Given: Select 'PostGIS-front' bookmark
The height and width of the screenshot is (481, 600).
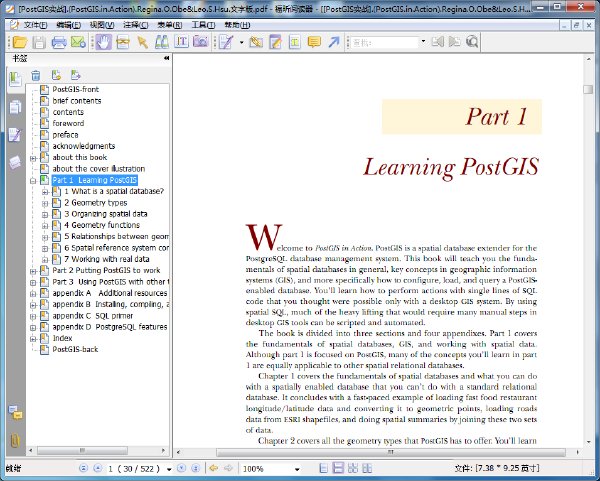Looking at the screenshot, I should click(x=75, y=89).
